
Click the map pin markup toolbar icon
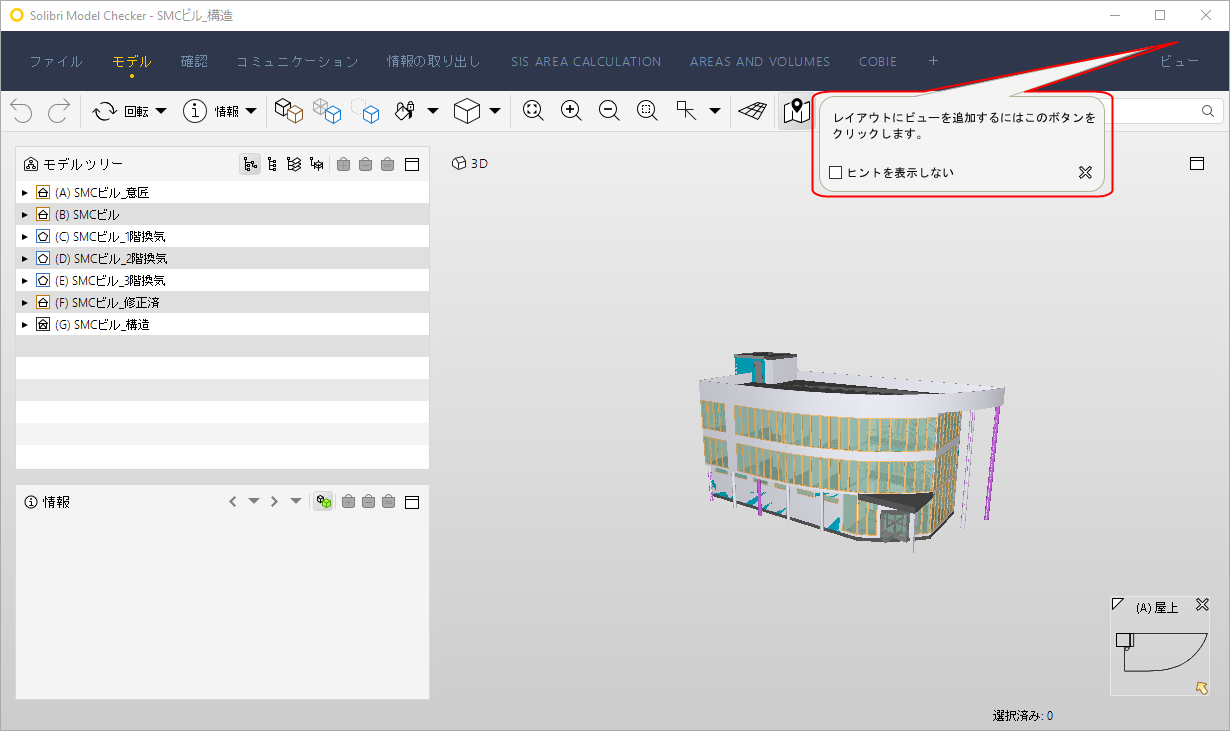coord(796,111)
